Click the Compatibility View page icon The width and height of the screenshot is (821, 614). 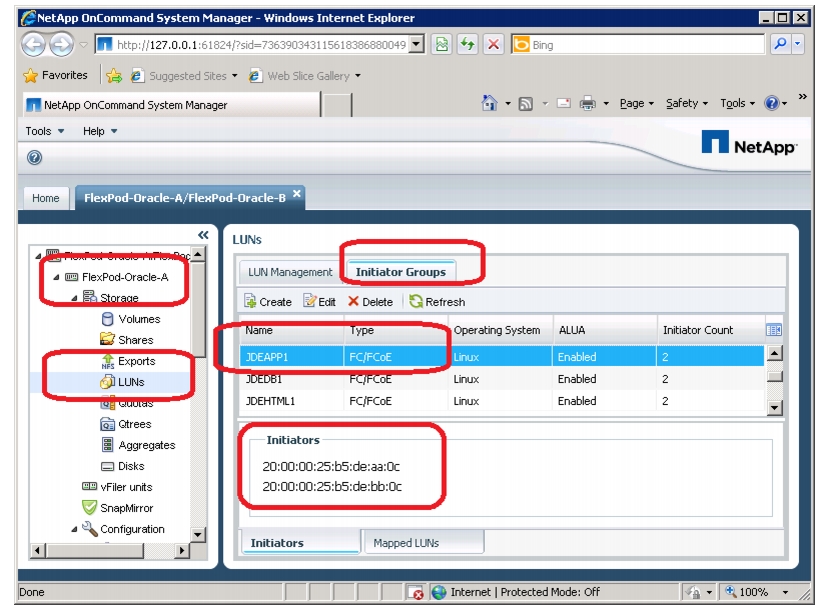click(442, 44)
